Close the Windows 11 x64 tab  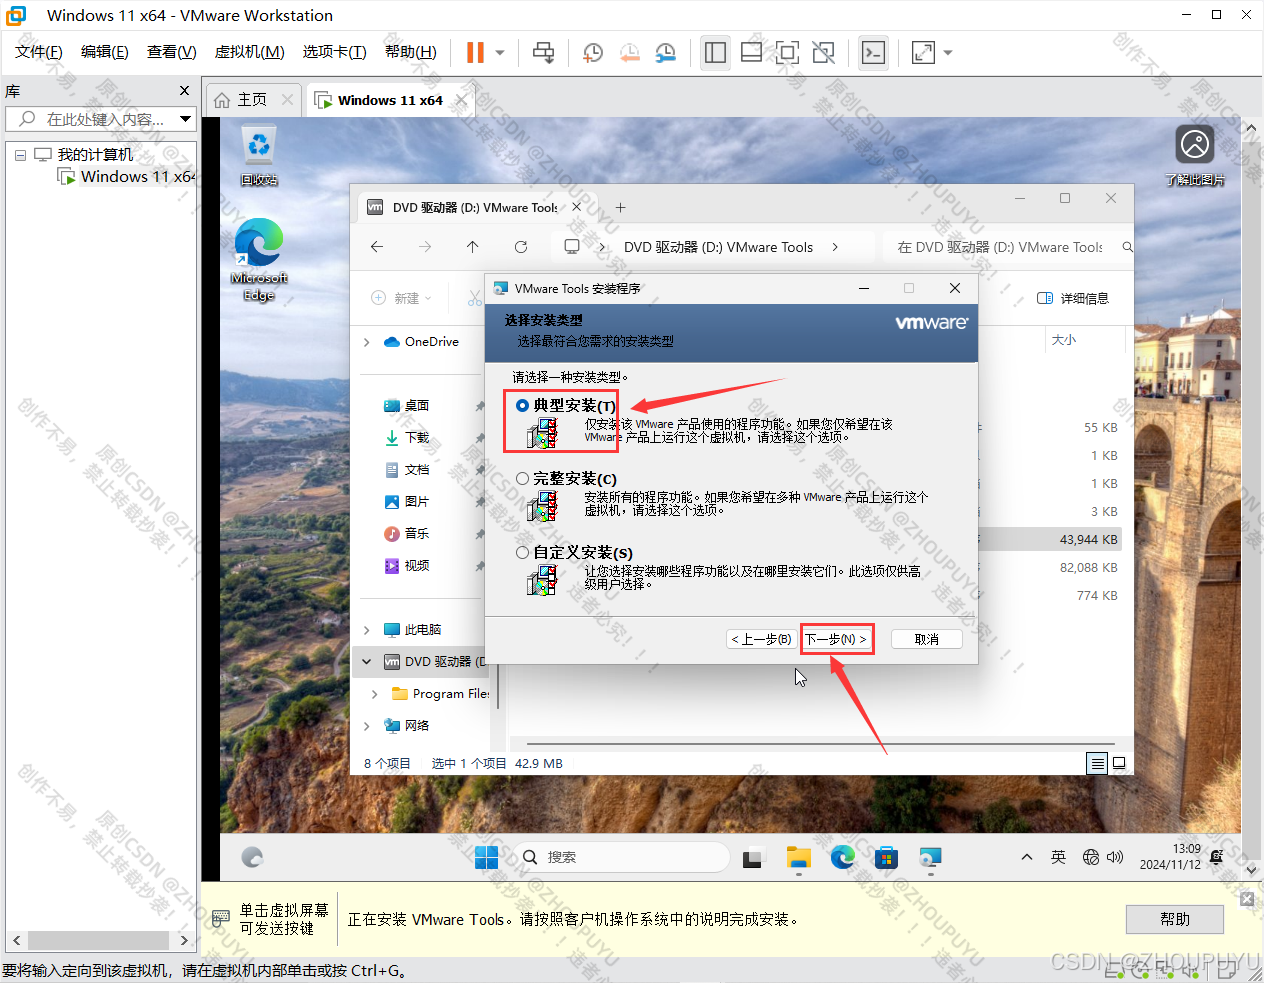click(461, 100)
